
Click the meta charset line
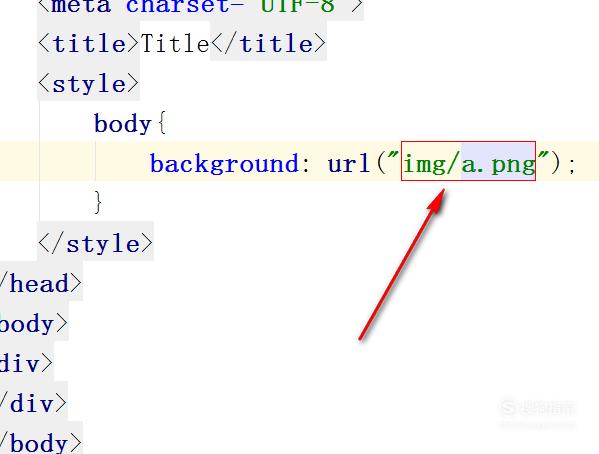tap(200, 6)
